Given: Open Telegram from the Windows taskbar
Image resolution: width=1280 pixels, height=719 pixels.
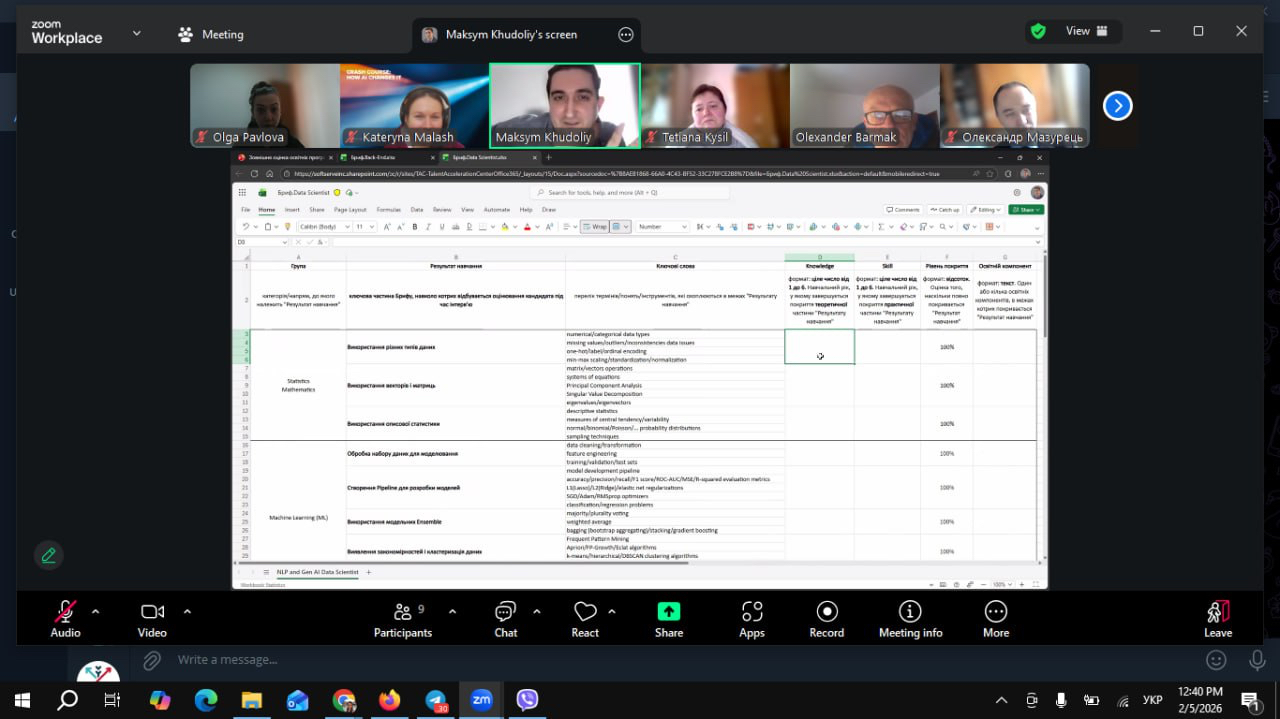Looking at the screenshot, I should pyautogui.click(x=435, y=700).
